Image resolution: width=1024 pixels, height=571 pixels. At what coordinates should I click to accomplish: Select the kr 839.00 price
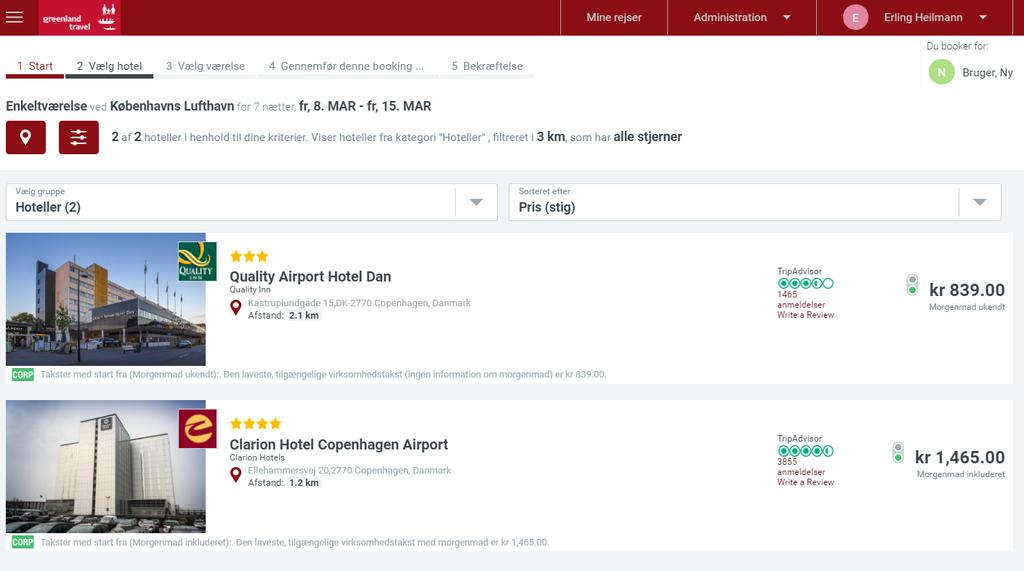click(x=967, y=290)
